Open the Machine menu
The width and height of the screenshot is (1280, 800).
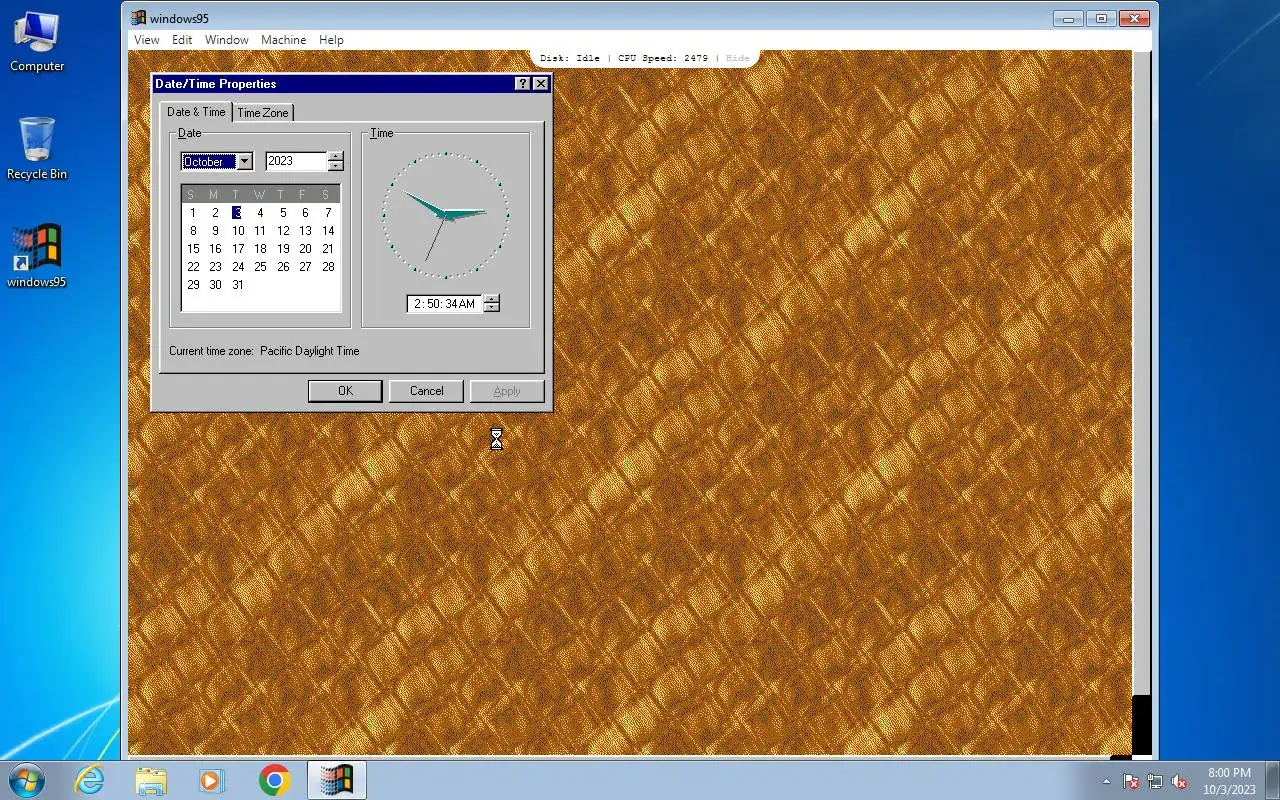284,40
